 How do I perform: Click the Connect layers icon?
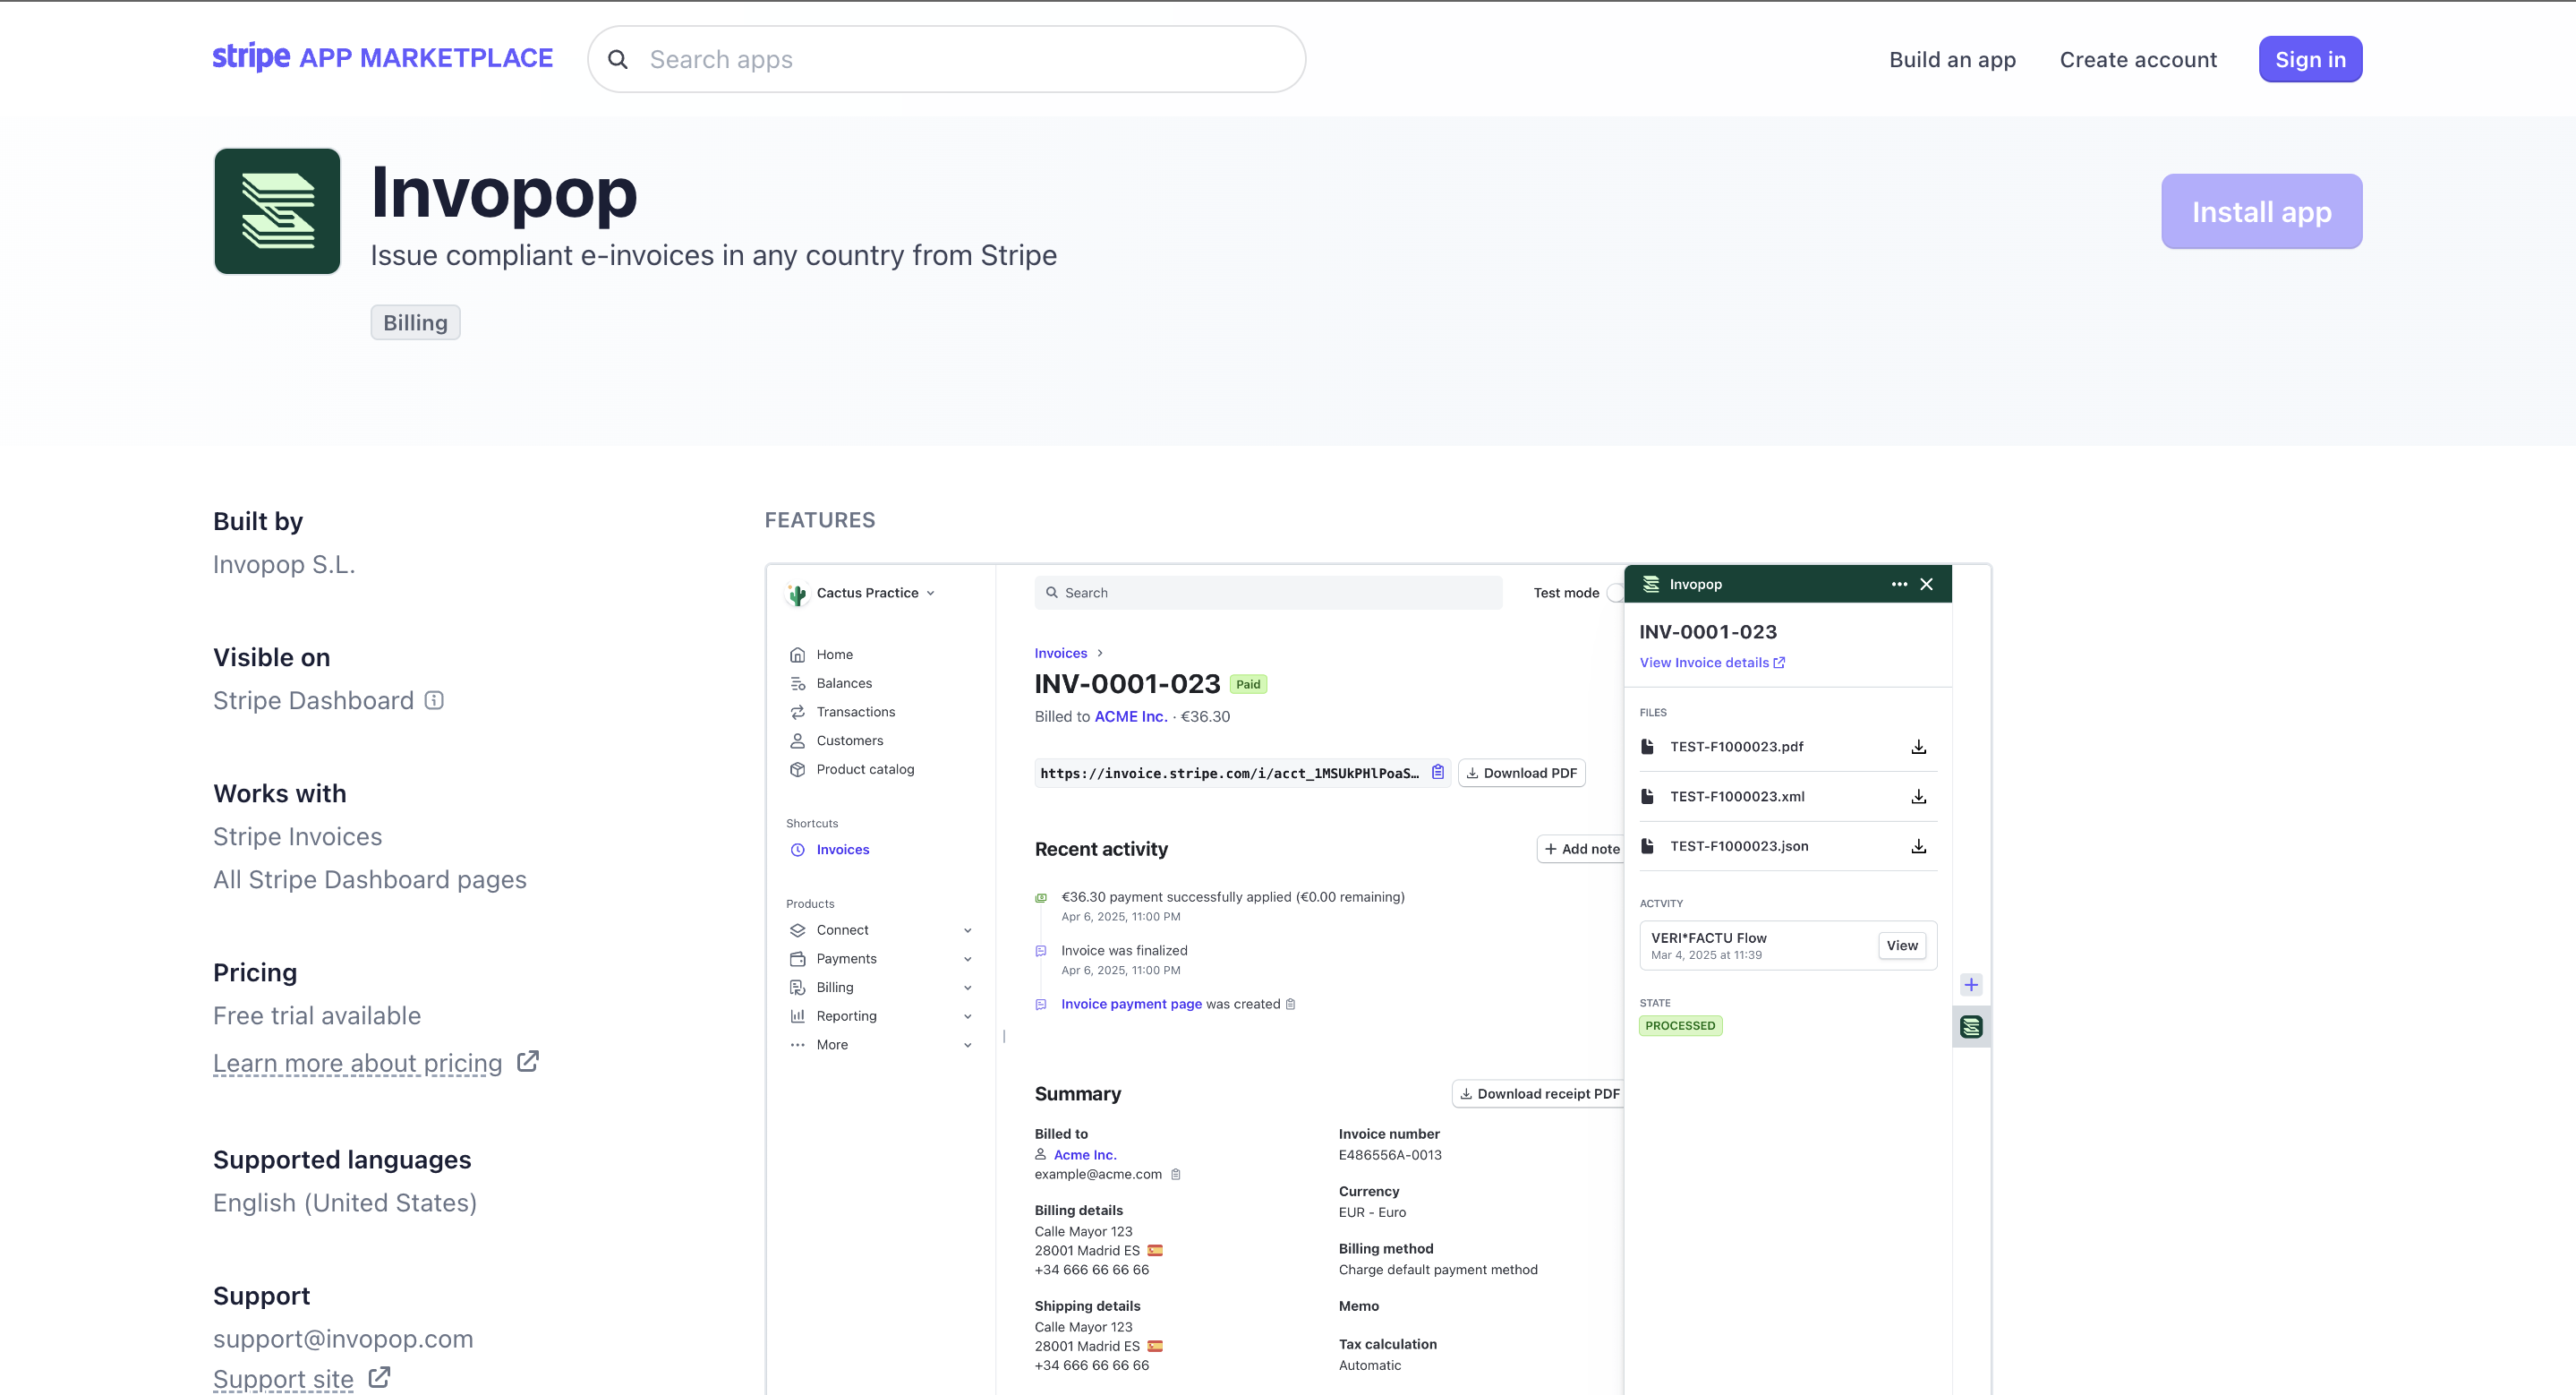(x=797, y=930)
